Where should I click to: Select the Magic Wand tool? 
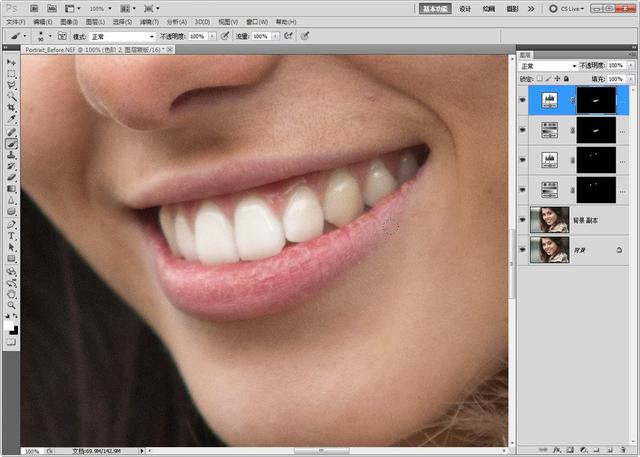click(x=11, y=97)
